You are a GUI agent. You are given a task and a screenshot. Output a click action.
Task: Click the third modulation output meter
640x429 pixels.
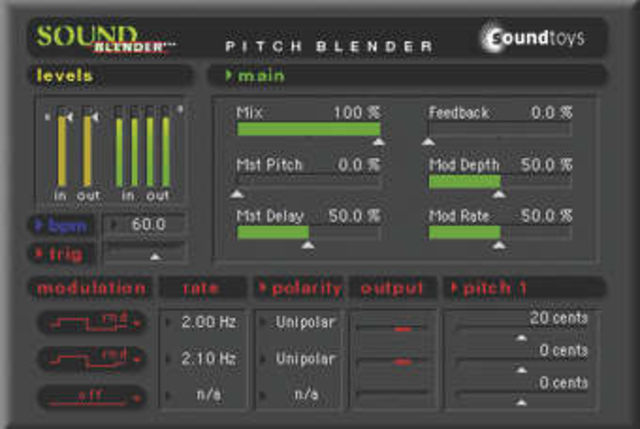393,393
